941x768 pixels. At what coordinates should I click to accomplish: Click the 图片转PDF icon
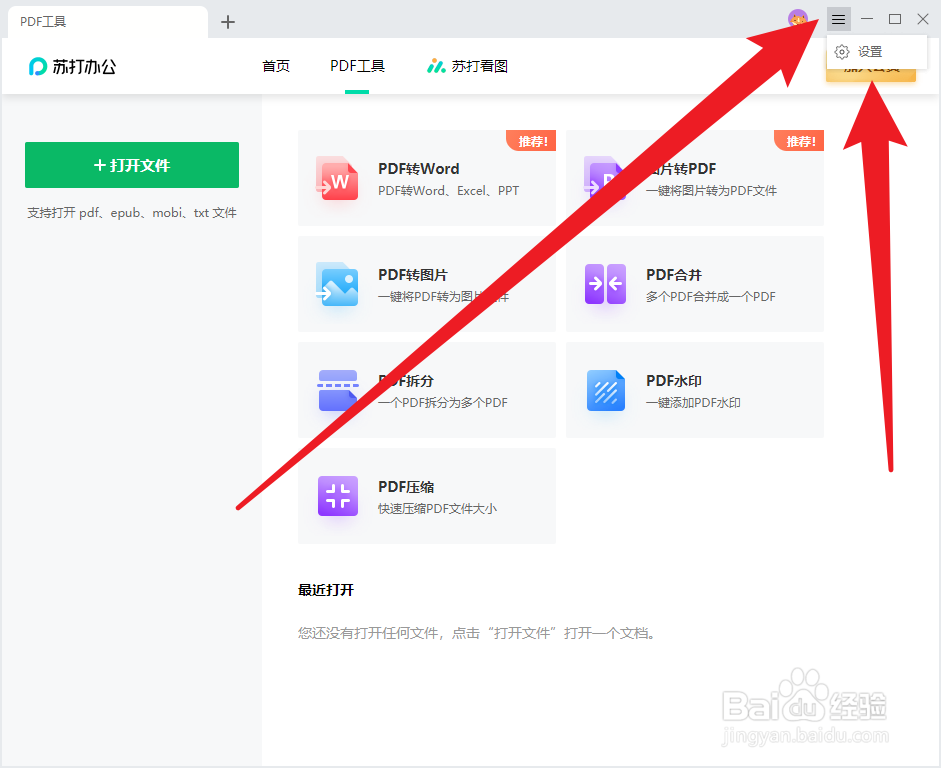604,178
